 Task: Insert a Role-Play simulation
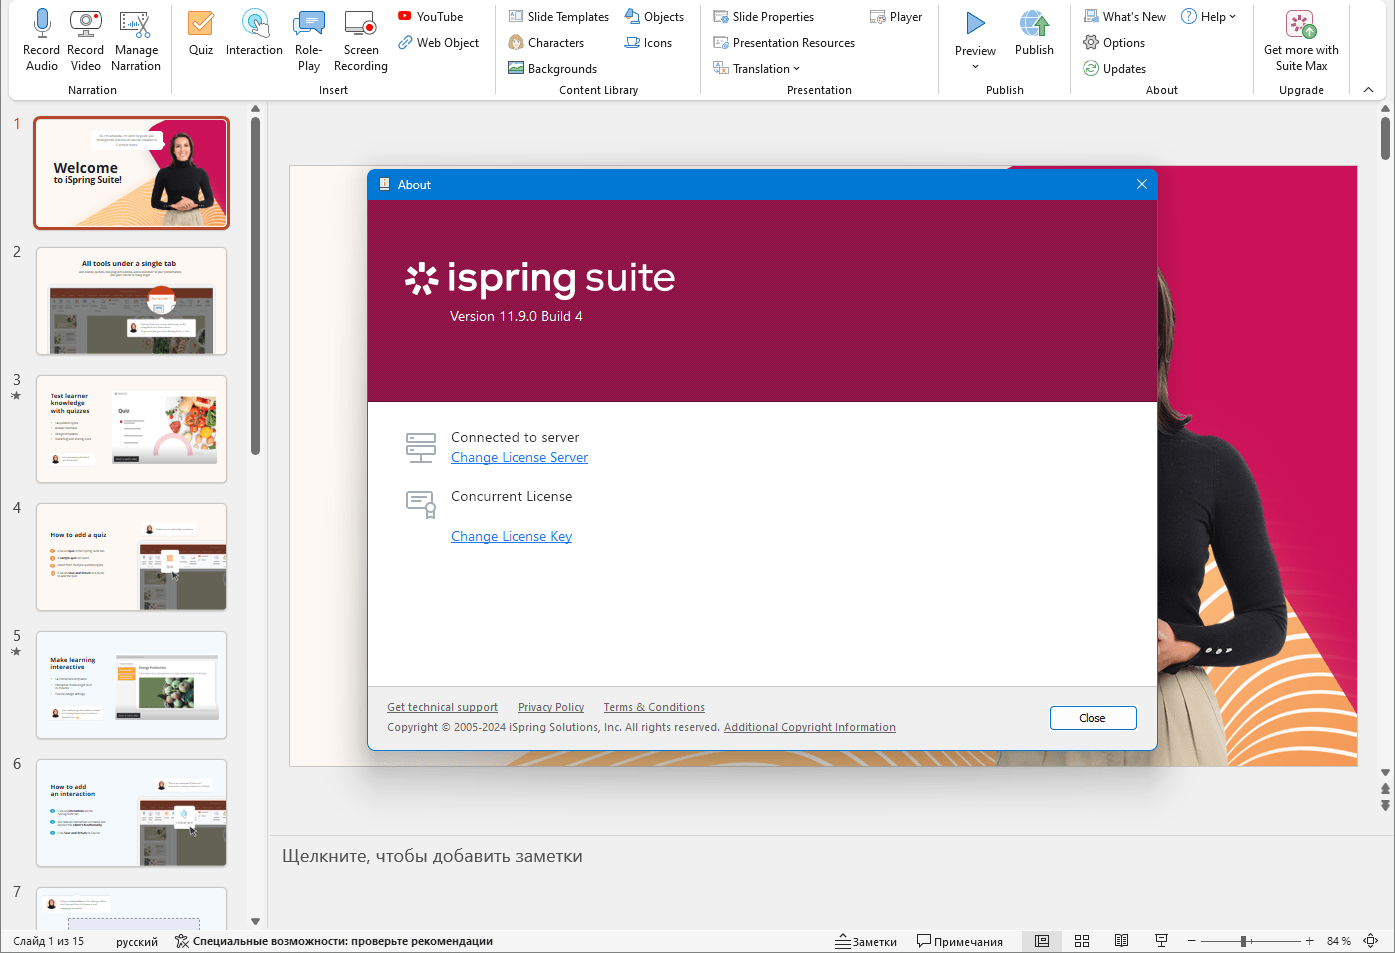(309, 40)
